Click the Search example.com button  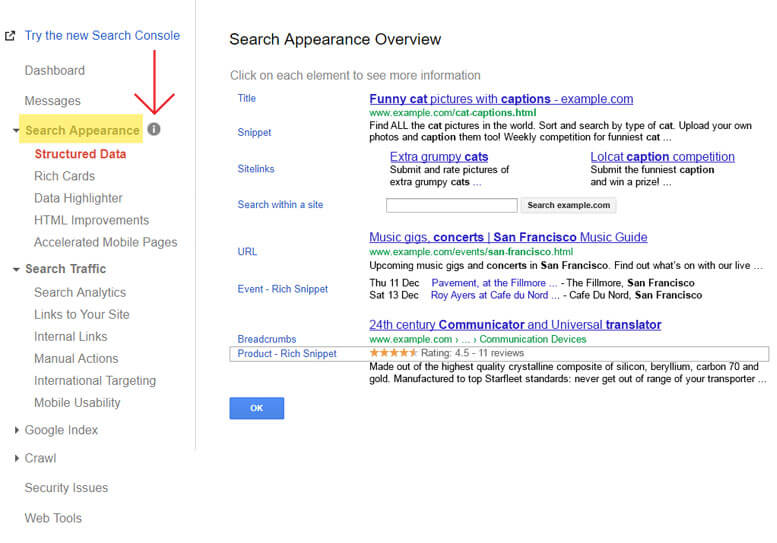pyautogui.click(x=568, y=205)
